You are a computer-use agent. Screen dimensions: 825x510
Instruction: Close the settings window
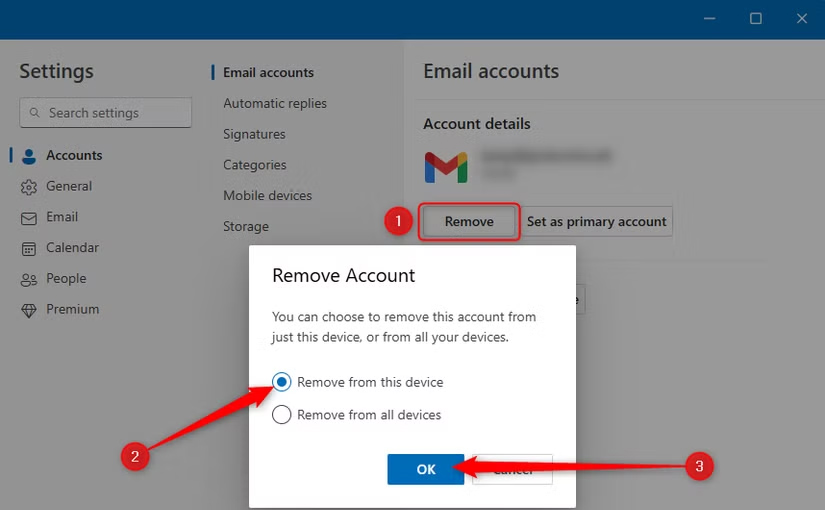click(x=801, y=18)
